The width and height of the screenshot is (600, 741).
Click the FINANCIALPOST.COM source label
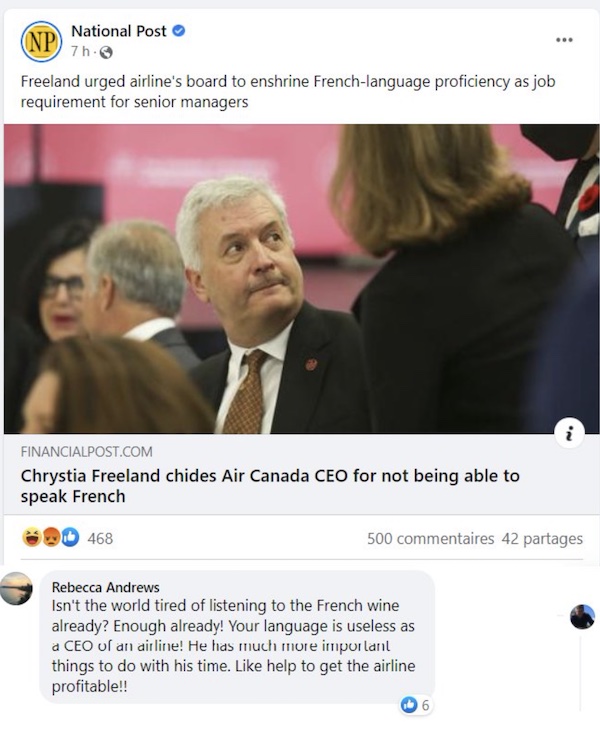click(x=86, y=452)
